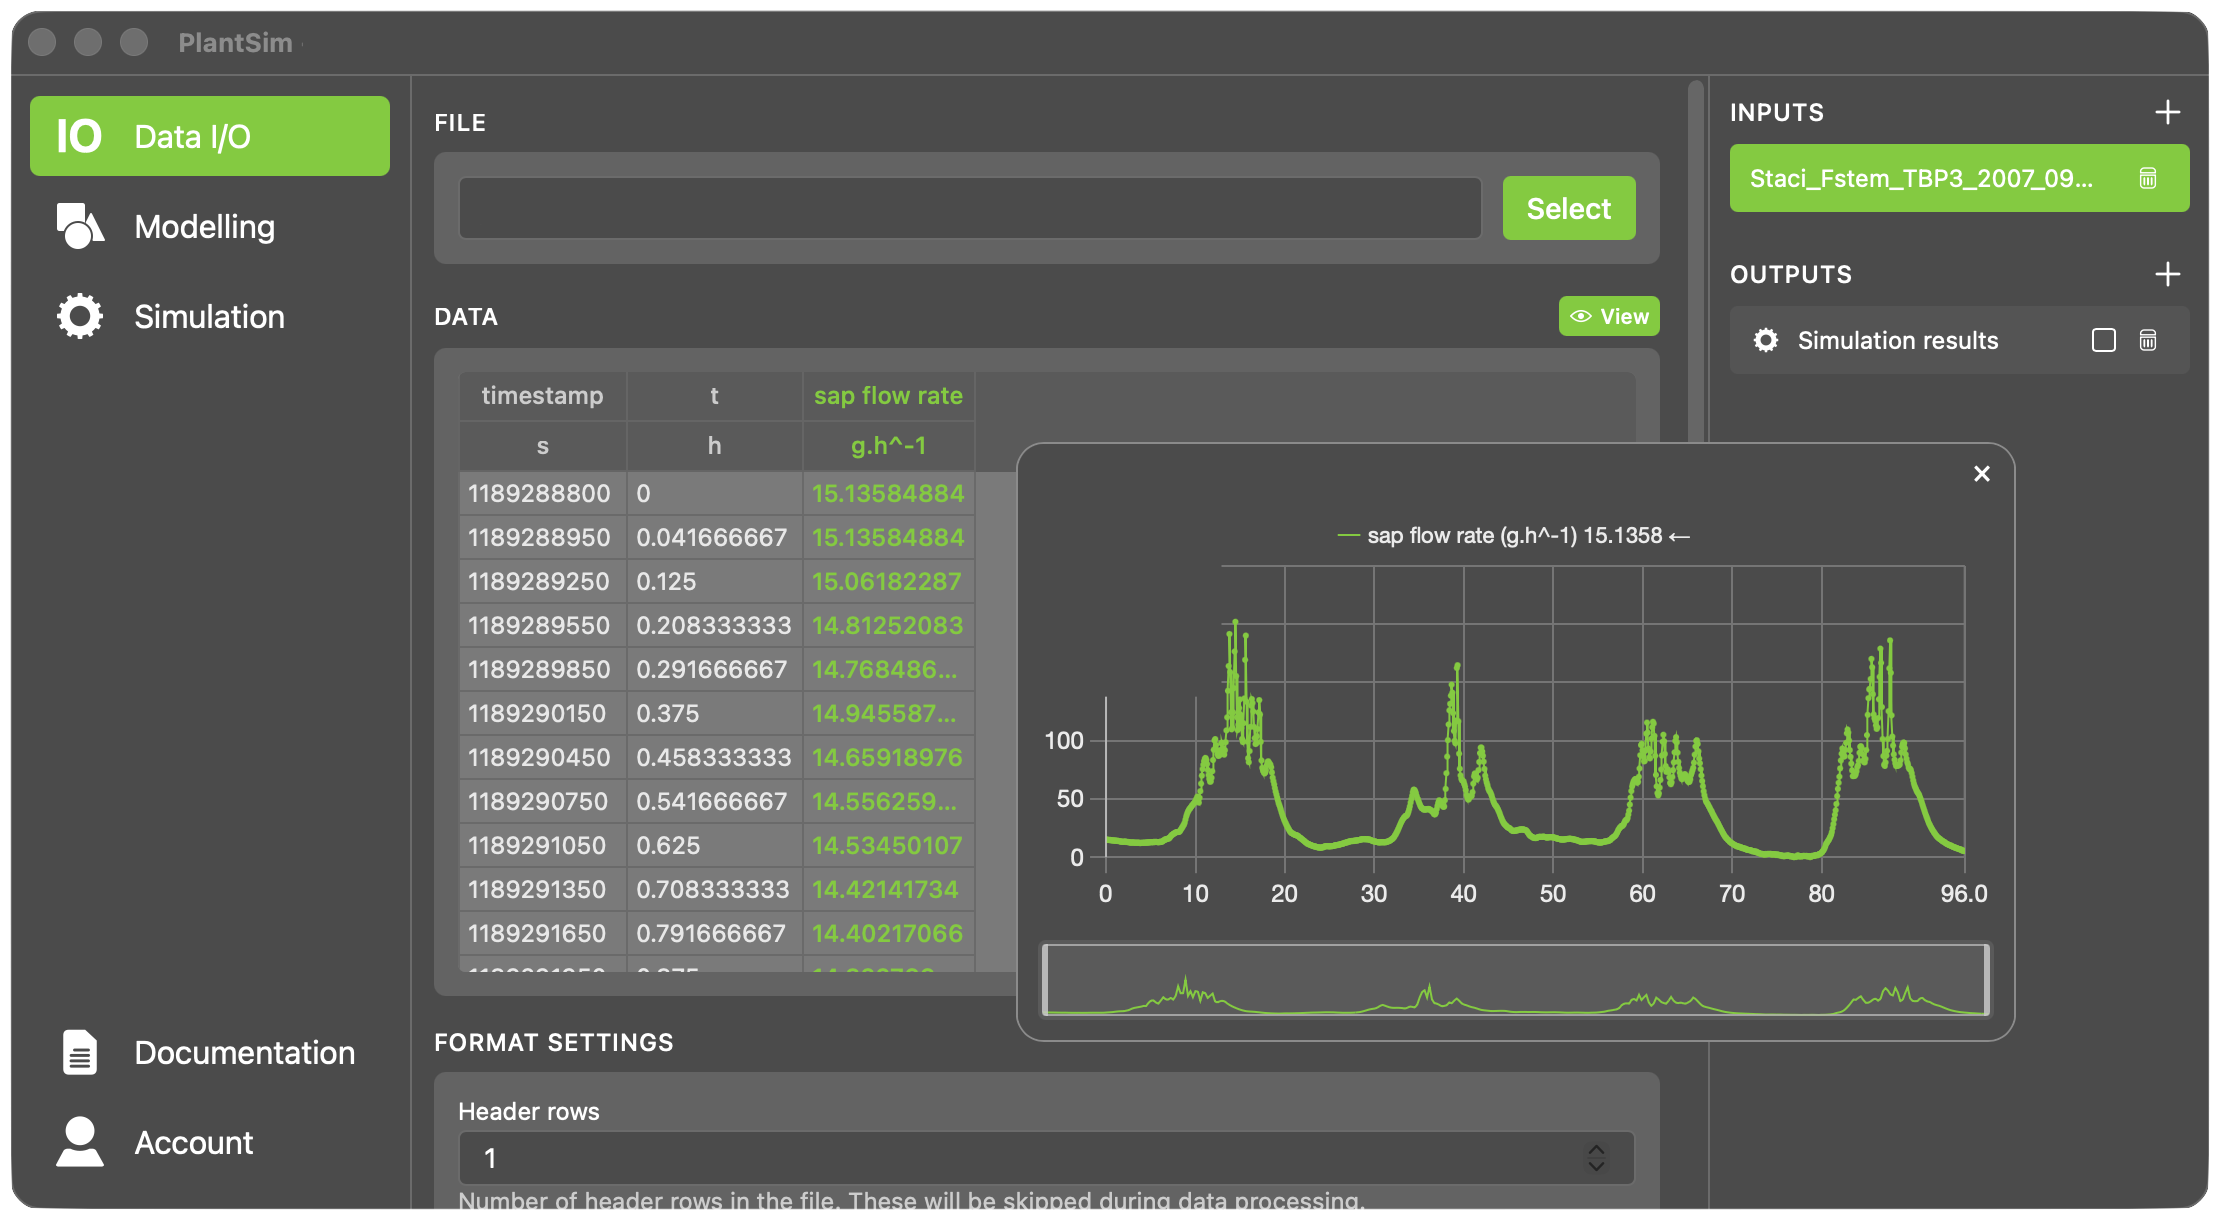Add a new input with the plus icon

(x=2167, y=112)
